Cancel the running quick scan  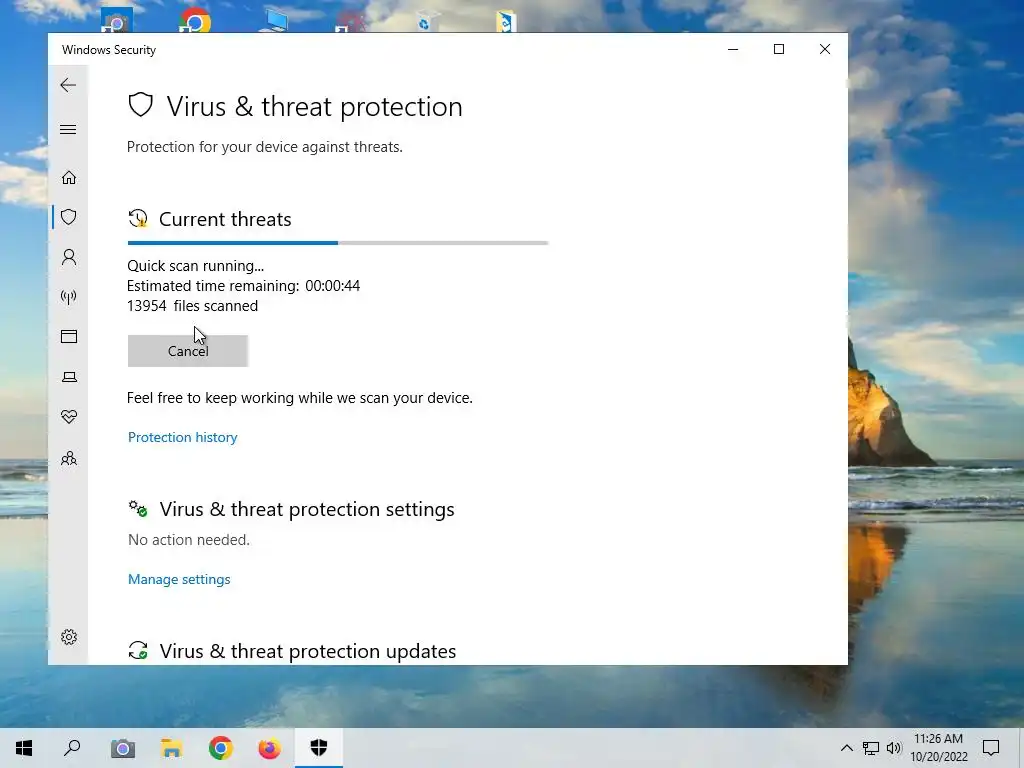187,351
